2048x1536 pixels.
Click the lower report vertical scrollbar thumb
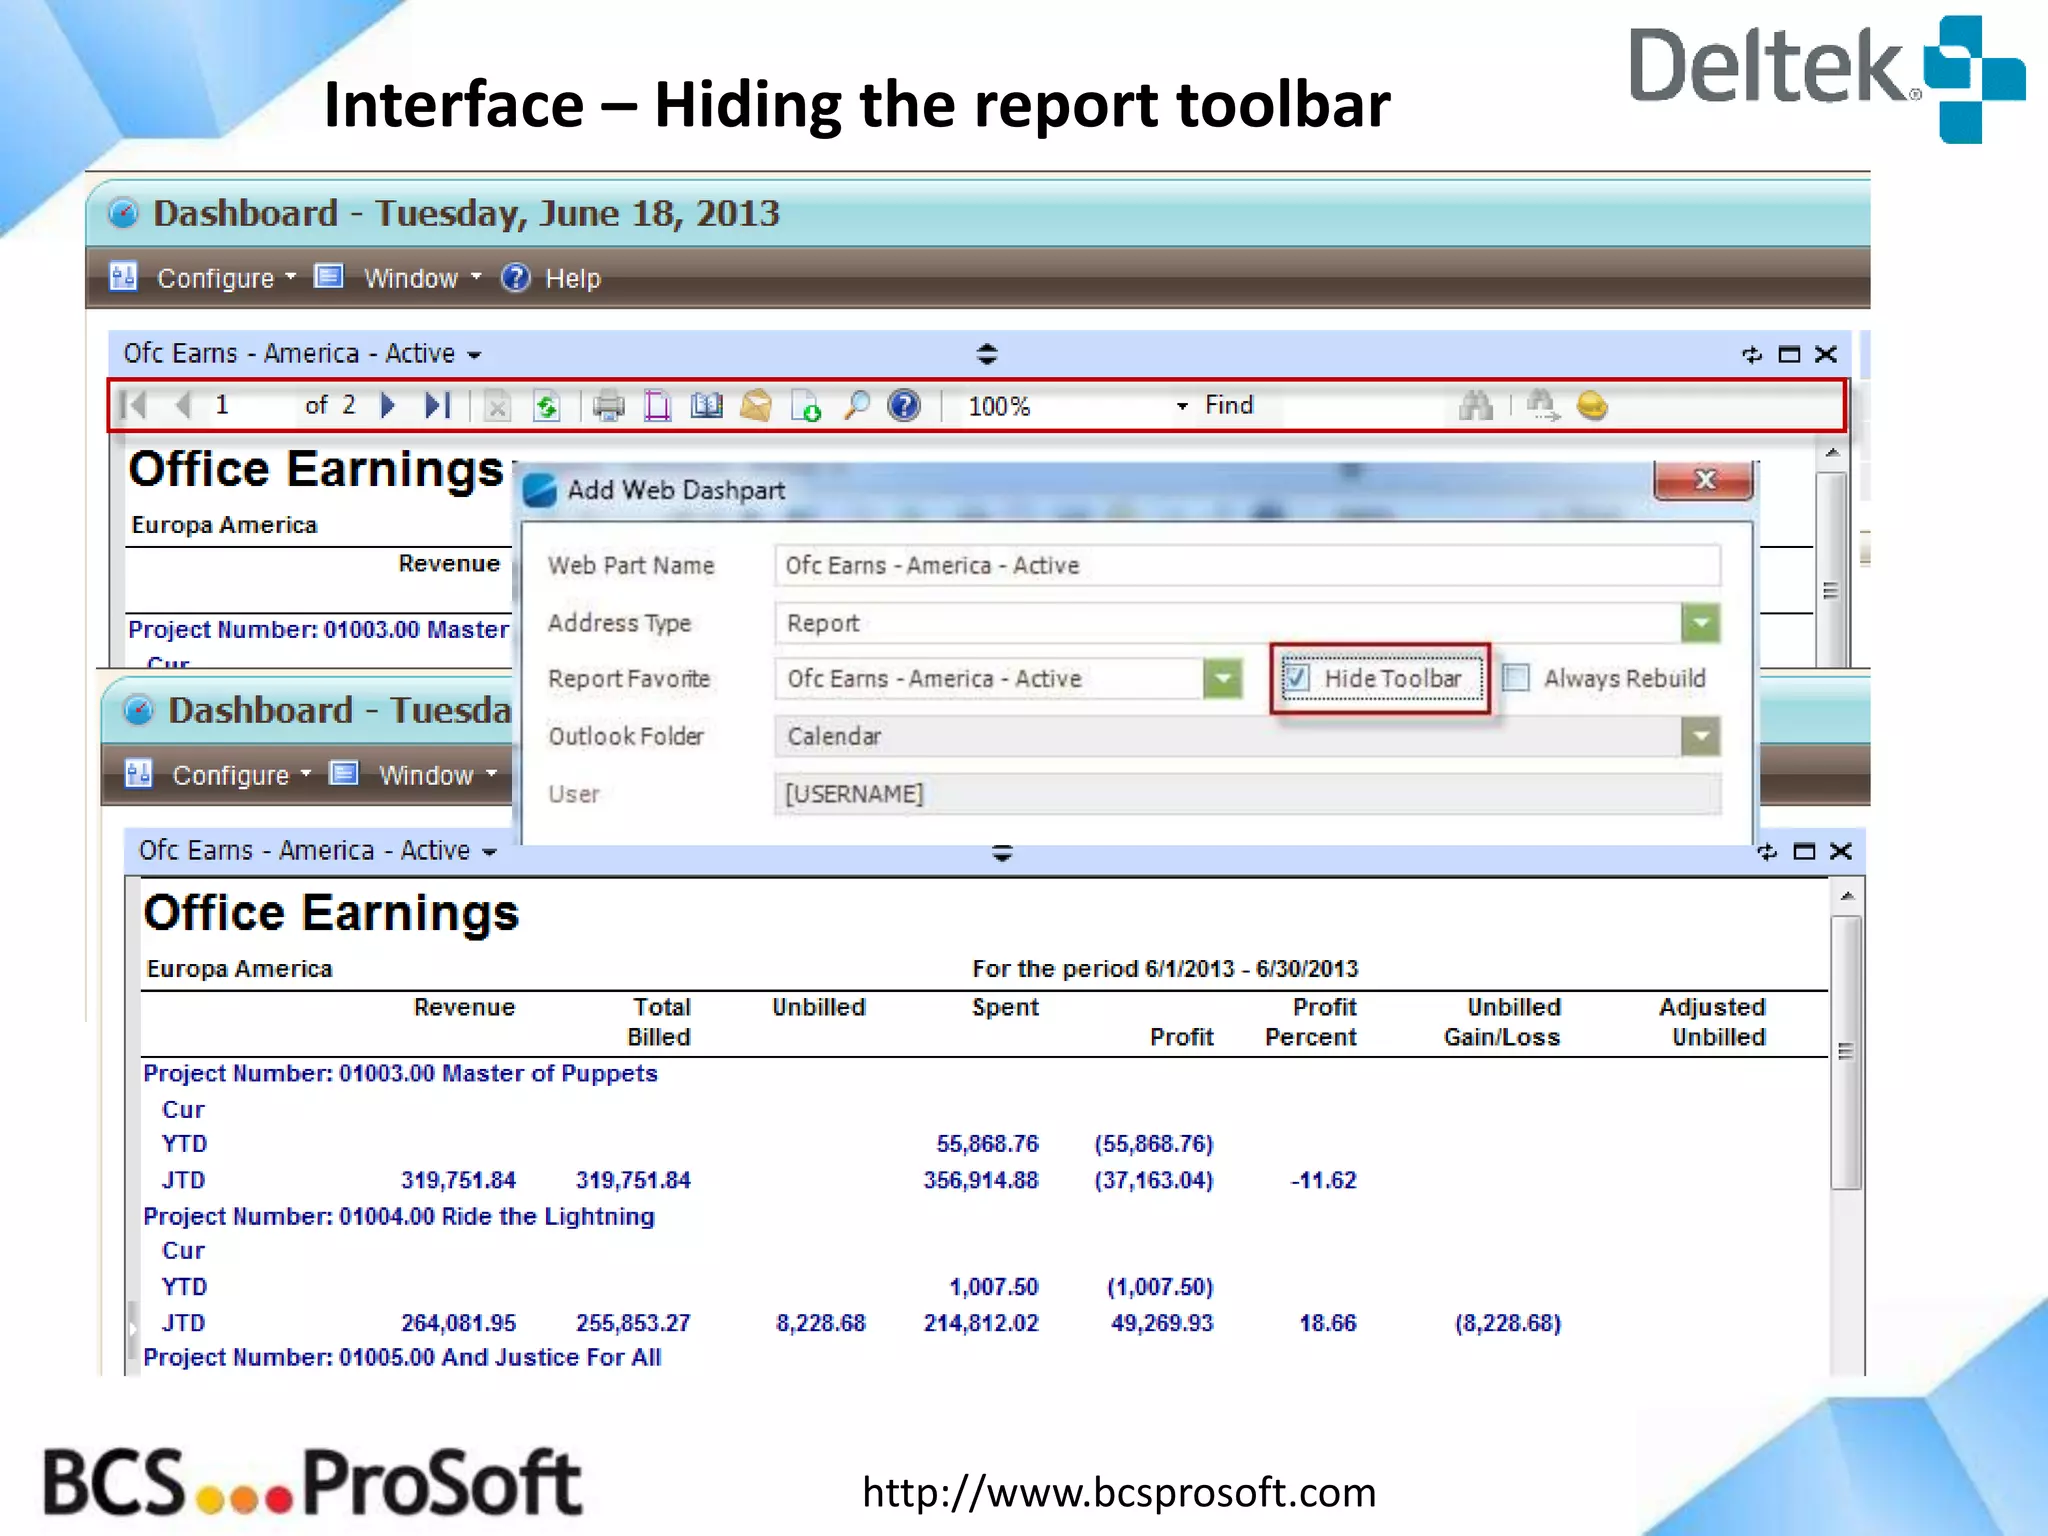(x=1846, y=1052)
